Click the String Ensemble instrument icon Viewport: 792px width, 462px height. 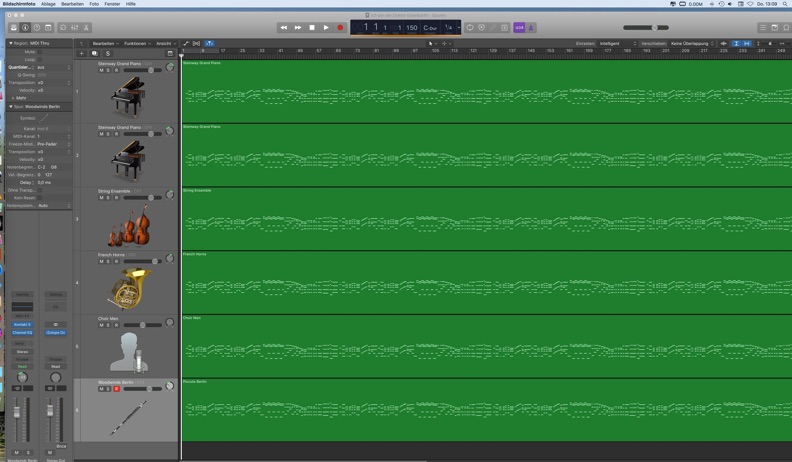point(129,225)
